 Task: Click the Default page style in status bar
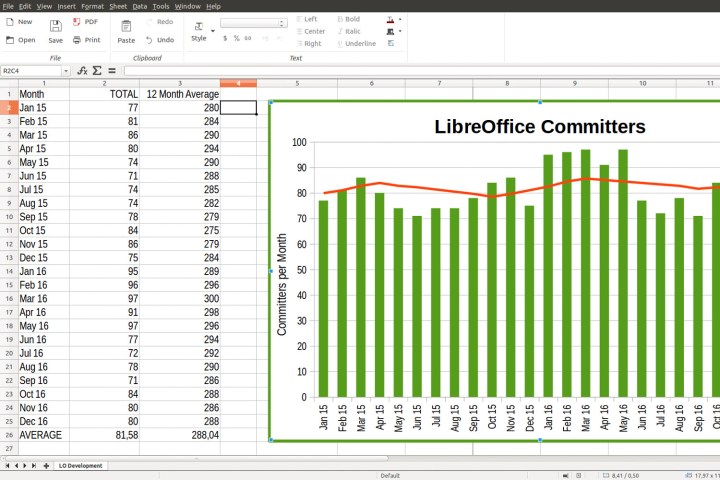pos(390,475)
